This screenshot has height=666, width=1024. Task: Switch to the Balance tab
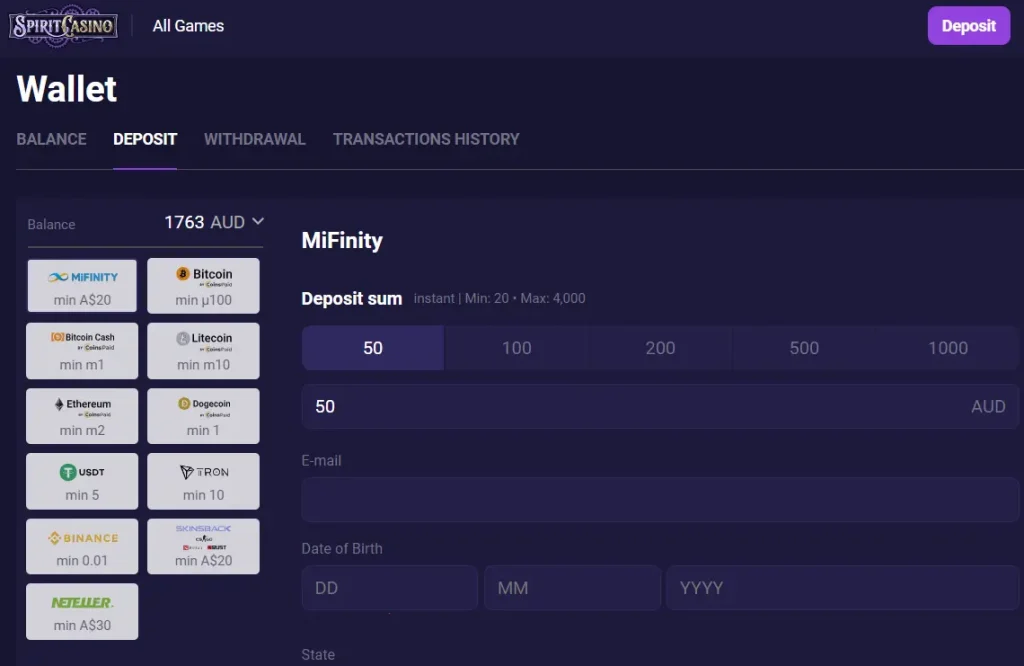coord(52,139)
